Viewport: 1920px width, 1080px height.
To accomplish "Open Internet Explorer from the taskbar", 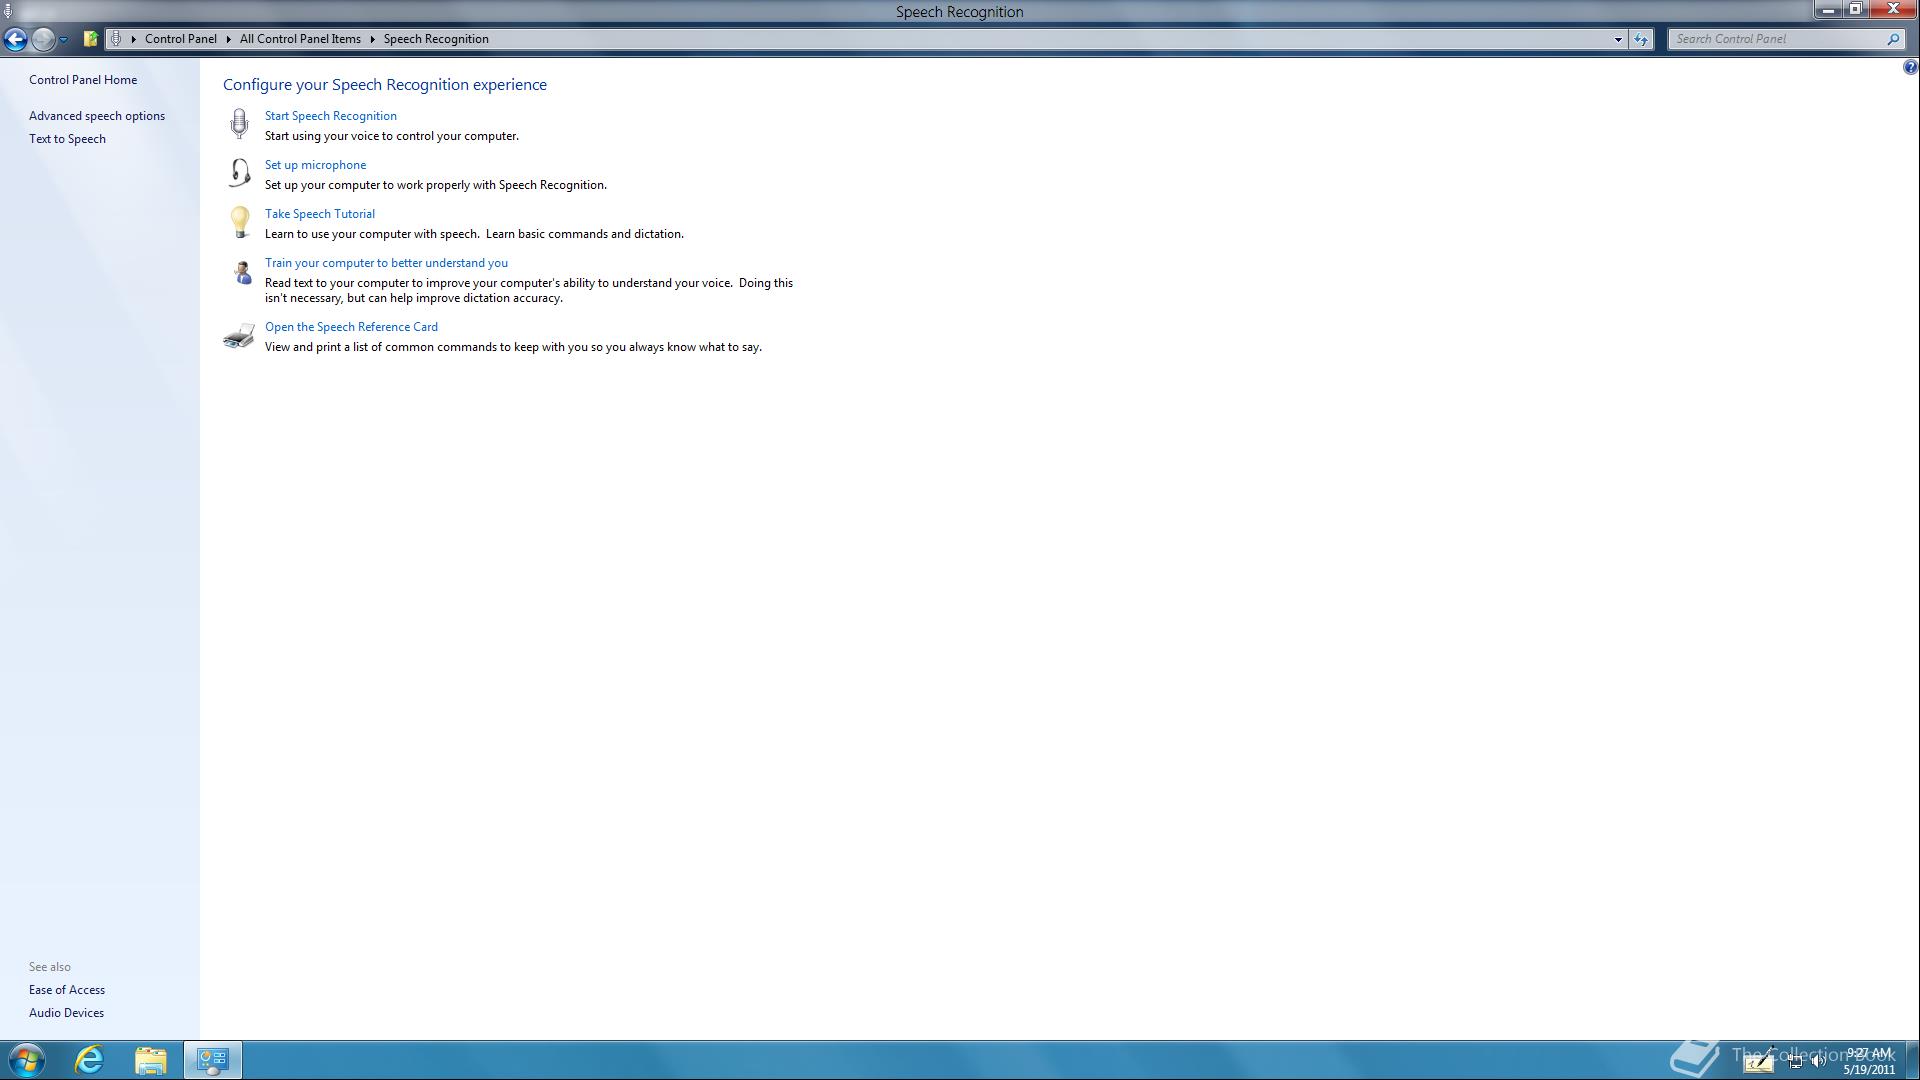I will click(x=89, y=1059).
